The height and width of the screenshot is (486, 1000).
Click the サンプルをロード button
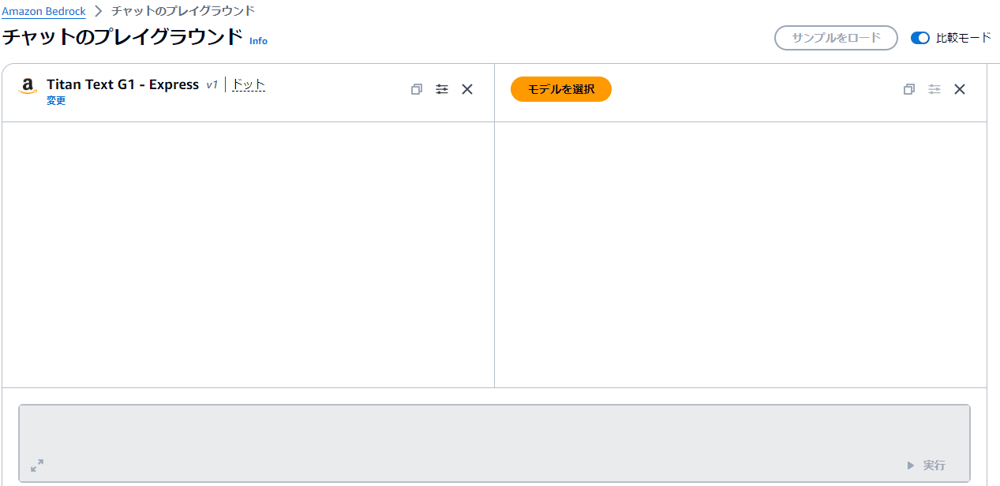(836, 38)
